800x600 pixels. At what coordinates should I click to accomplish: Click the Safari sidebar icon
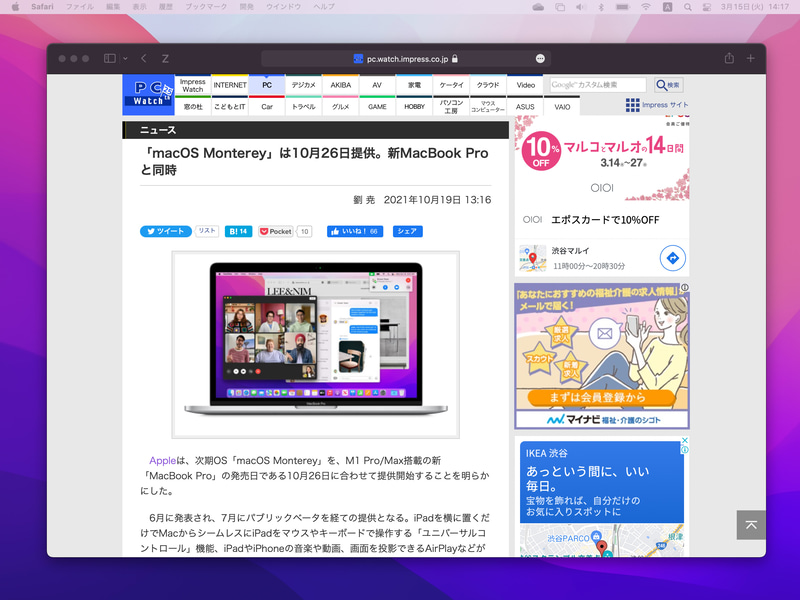[x=110, y=58]
